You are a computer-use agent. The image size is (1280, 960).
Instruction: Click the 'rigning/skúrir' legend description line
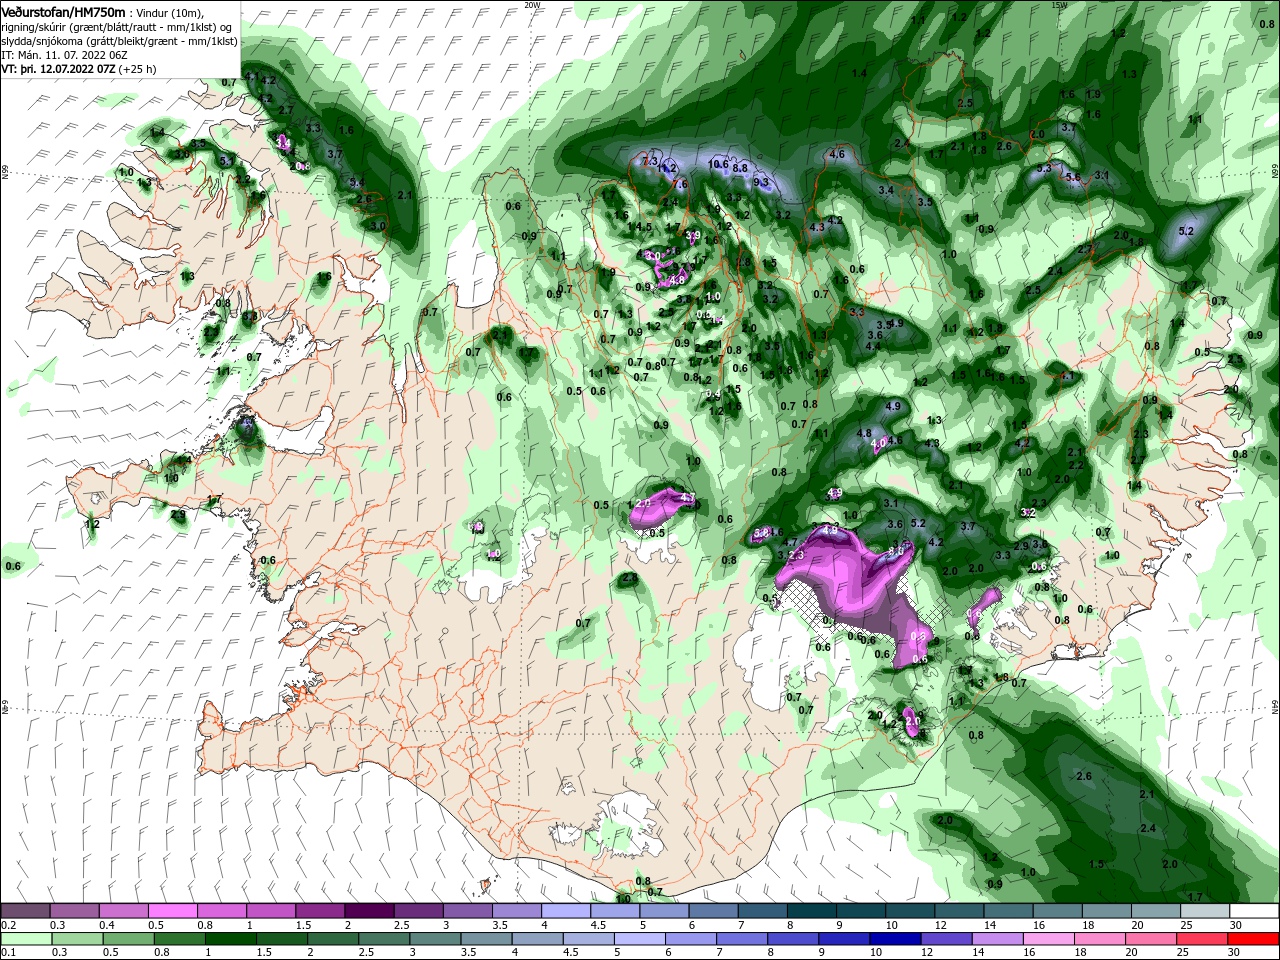(118, 27)
